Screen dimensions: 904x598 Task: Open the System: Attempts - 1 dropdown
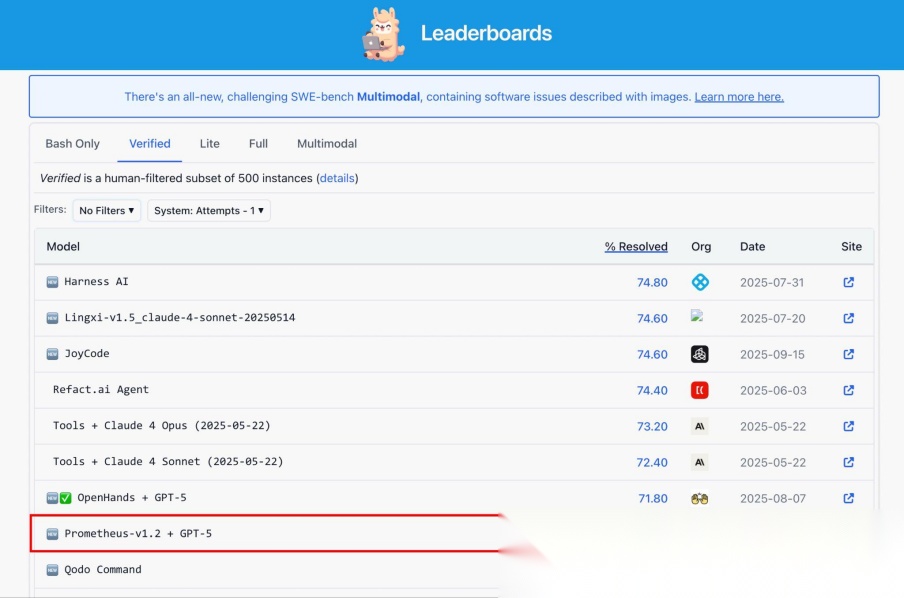209,210
